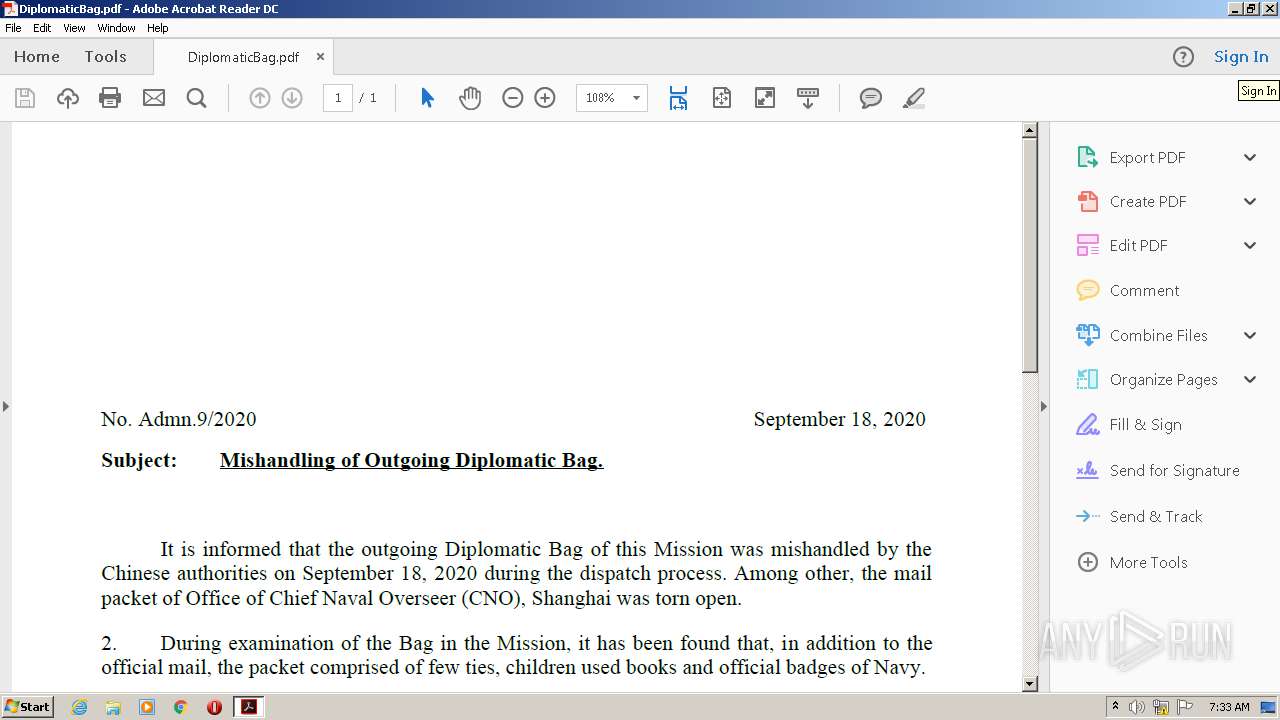
Task: Open the View menu
Action: tap(74, 28)
